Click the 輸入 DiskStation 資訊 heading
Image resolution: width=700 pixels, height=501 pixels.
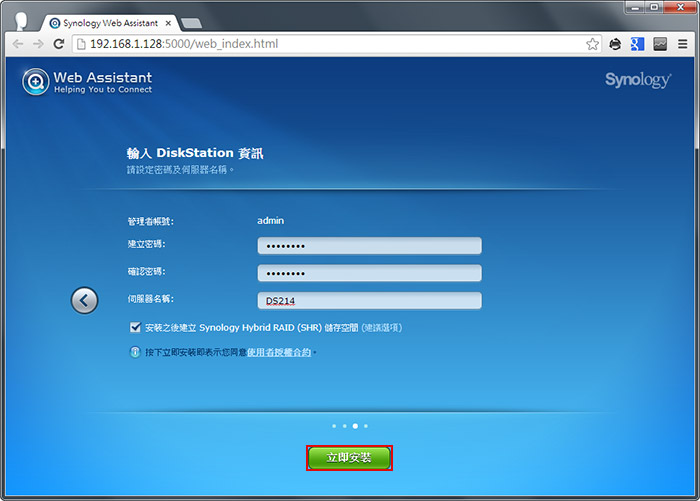195,153
